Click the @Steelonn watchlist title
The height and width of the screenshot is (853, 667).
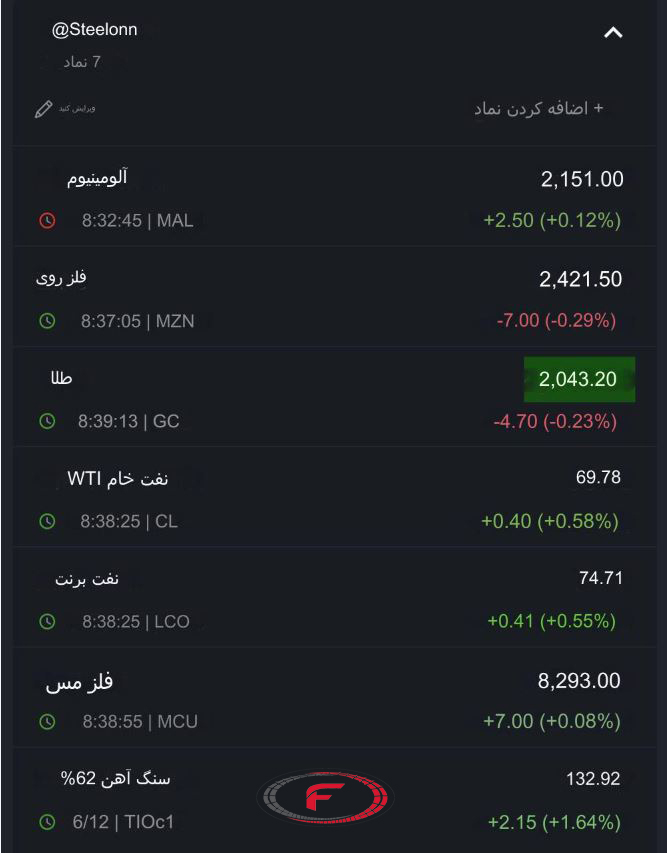tap(94, 29)
